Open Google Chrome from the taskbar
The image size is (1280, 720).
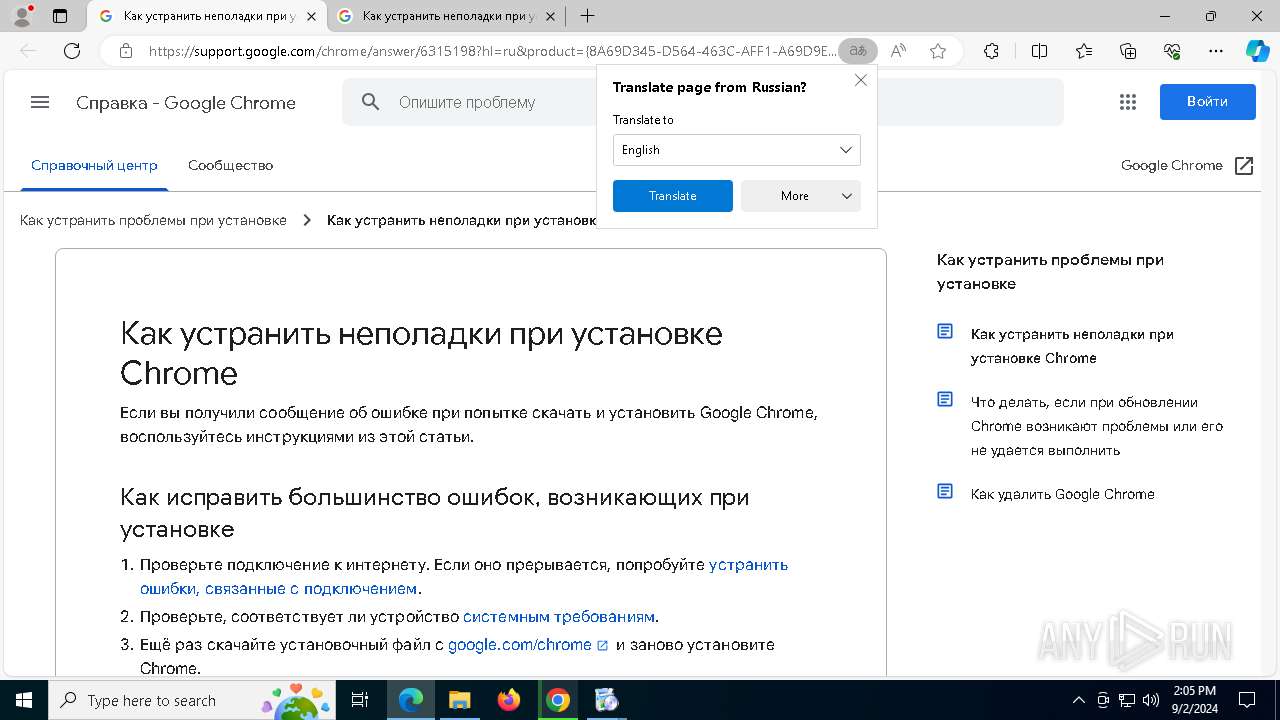coord(557,700)
